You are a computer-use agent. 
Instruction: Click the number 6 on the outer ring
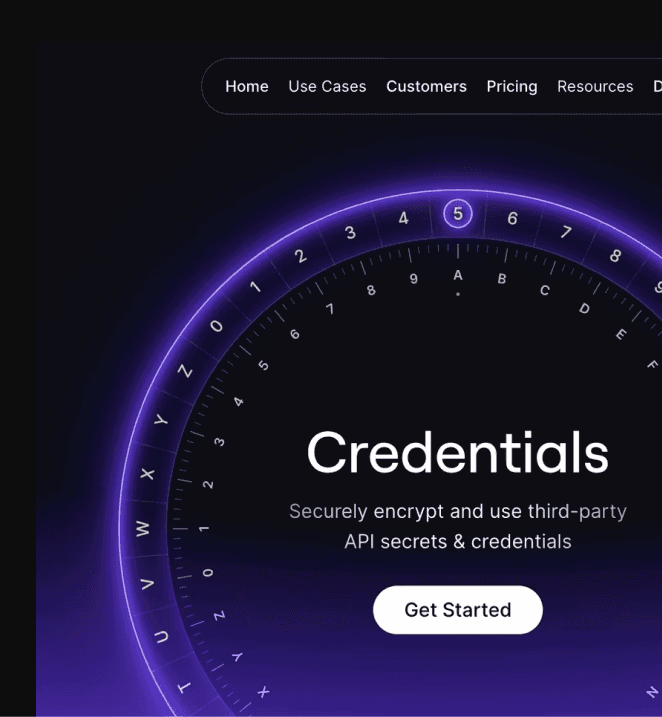(512, 219)
